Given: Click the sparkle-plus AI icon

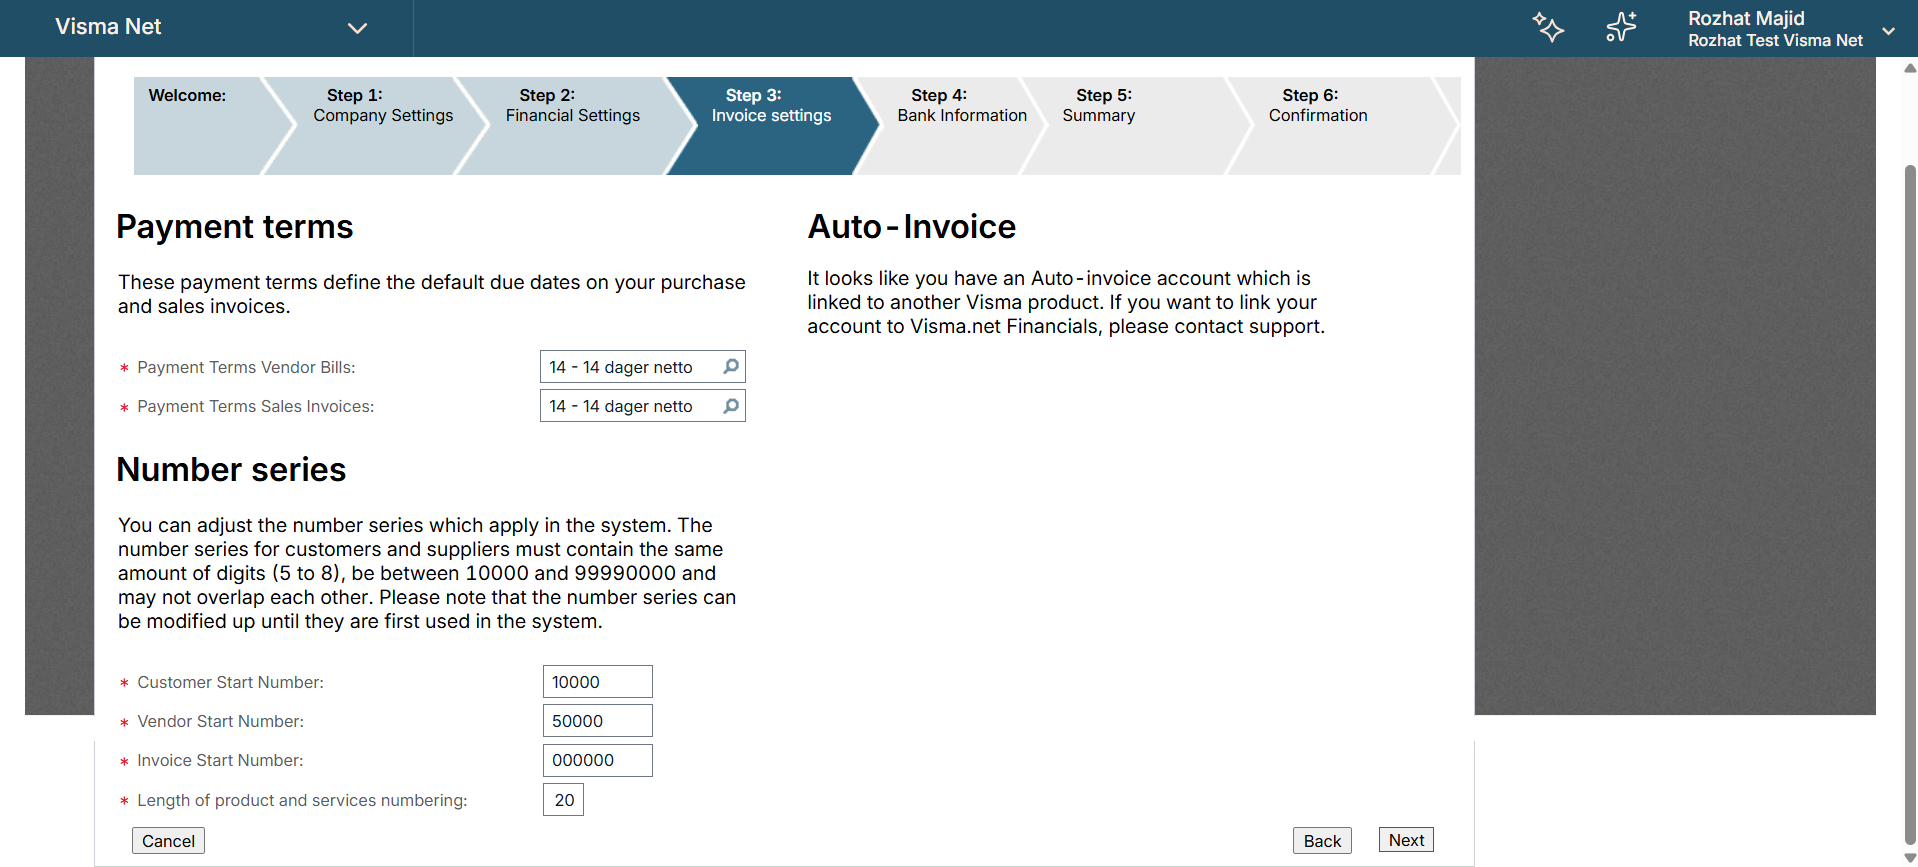Looking at the screenshot, I should 1621,27.
